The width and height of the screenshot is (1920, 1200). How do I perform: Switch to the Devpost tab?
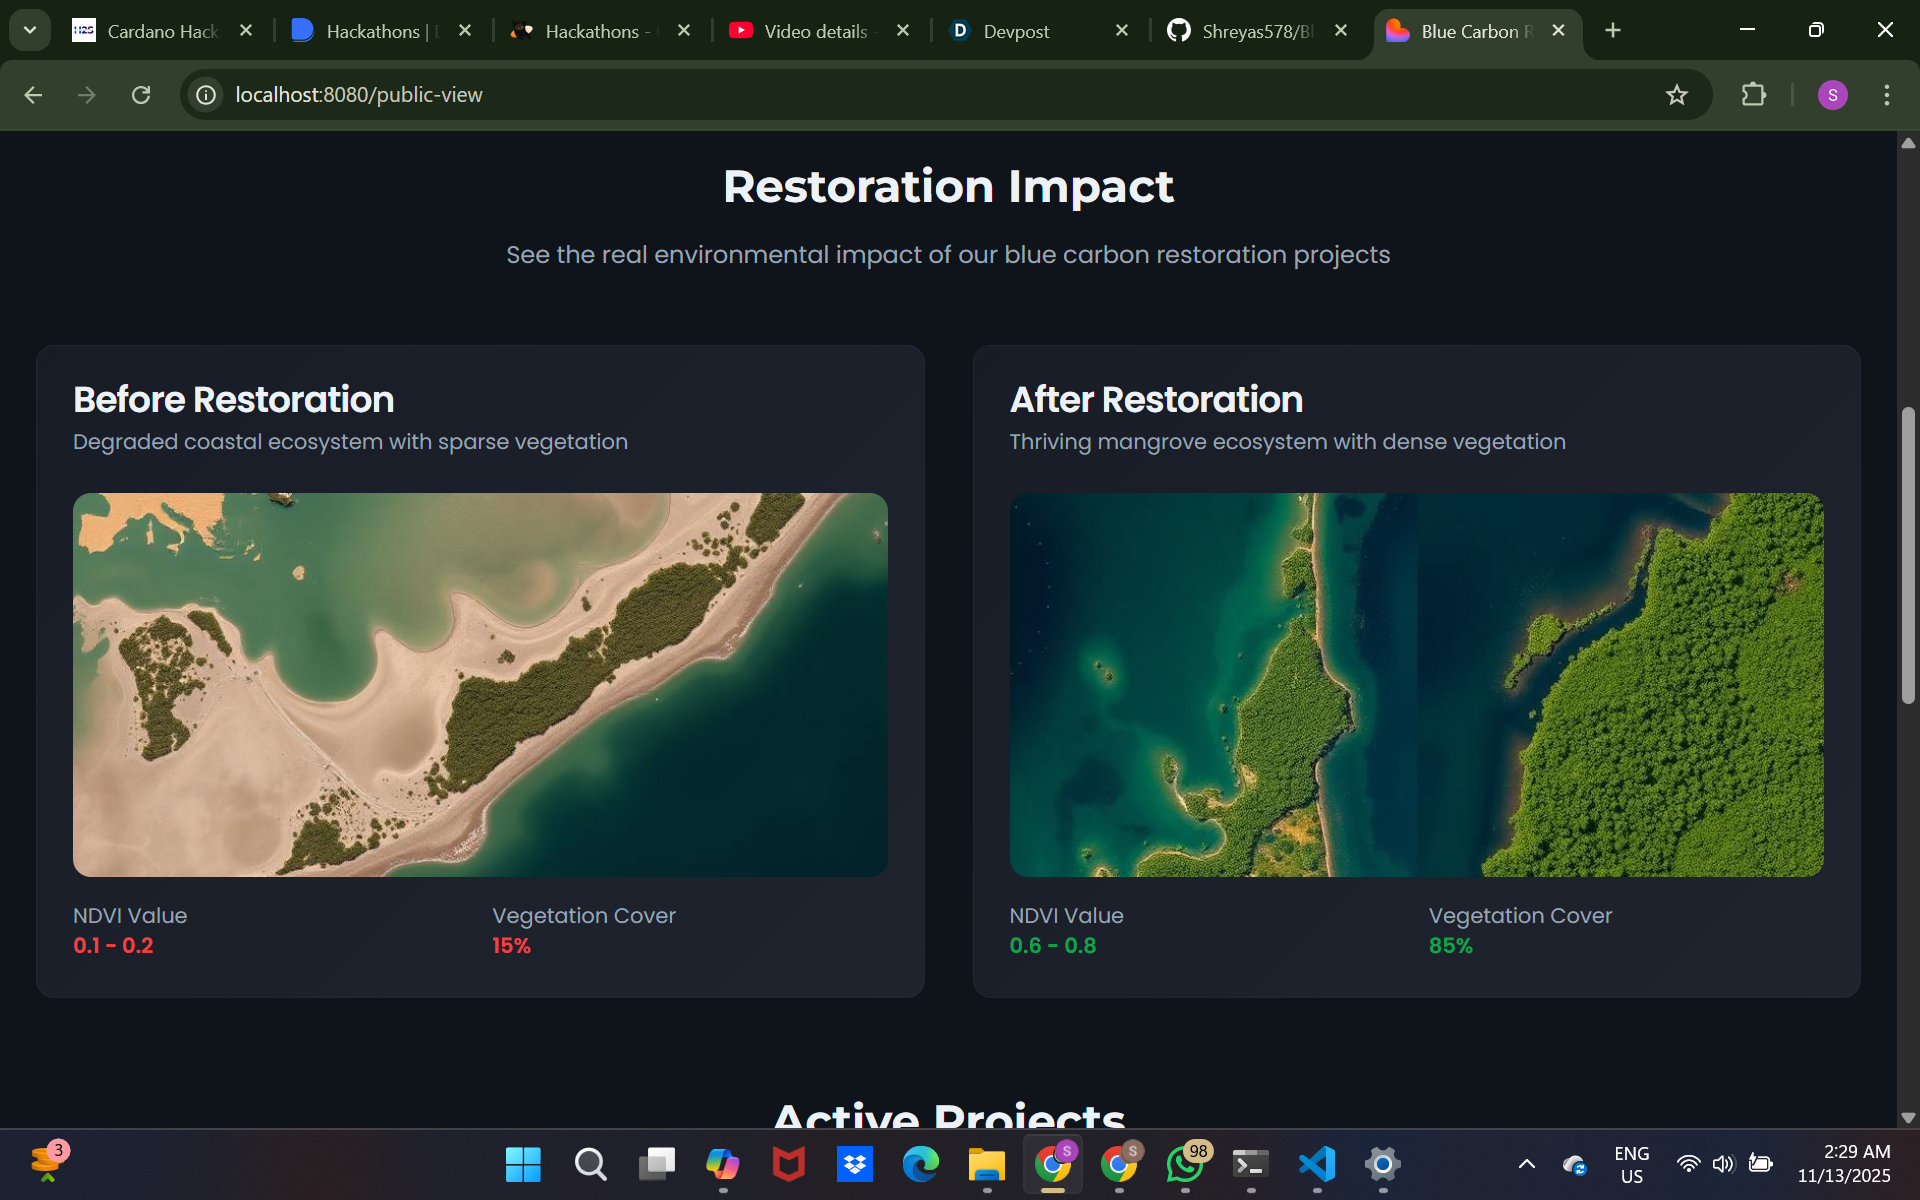pos(1016,31)
